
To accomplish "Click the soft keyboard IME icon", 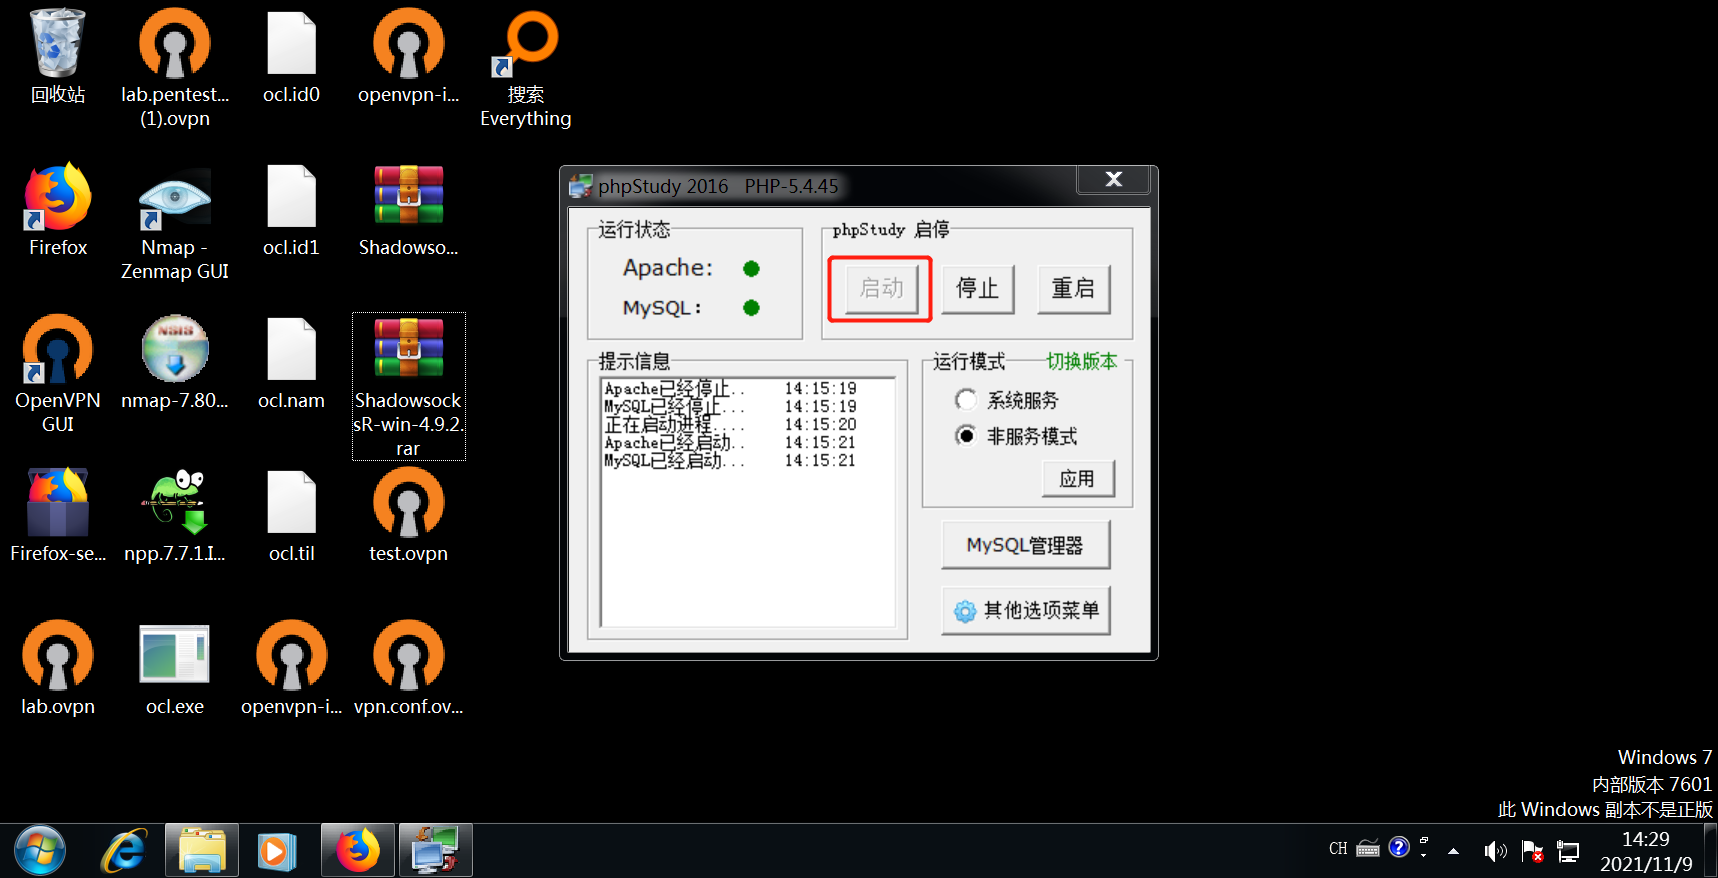I will coord(1368,849).
